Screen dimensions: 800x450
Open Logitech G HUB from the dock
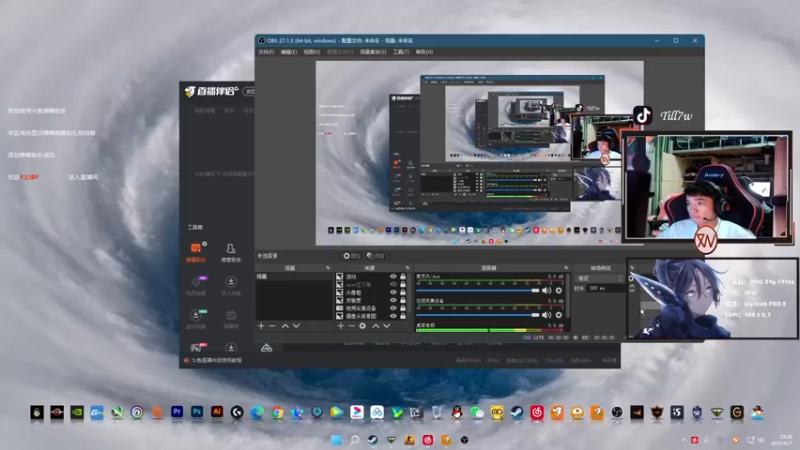pyautogui.click(x=237, y=412)
